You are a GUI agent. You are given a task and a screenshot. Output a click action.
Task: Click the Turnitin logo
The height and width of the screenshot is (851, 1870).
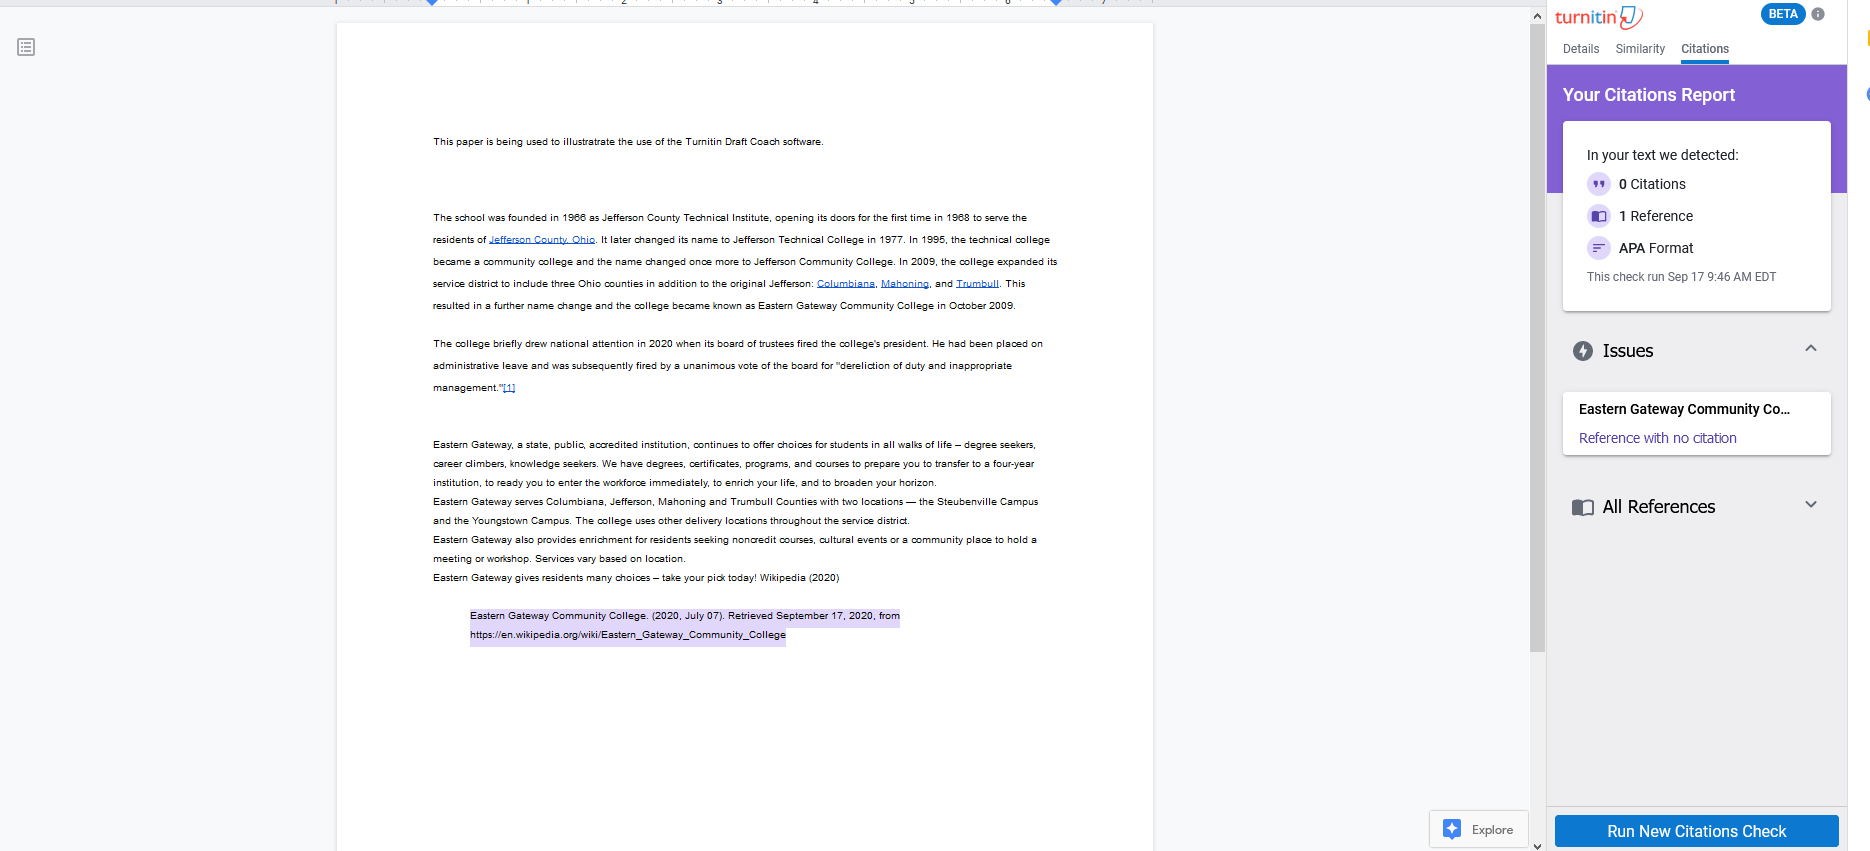pyautogui.click(x=1598, y=17)
